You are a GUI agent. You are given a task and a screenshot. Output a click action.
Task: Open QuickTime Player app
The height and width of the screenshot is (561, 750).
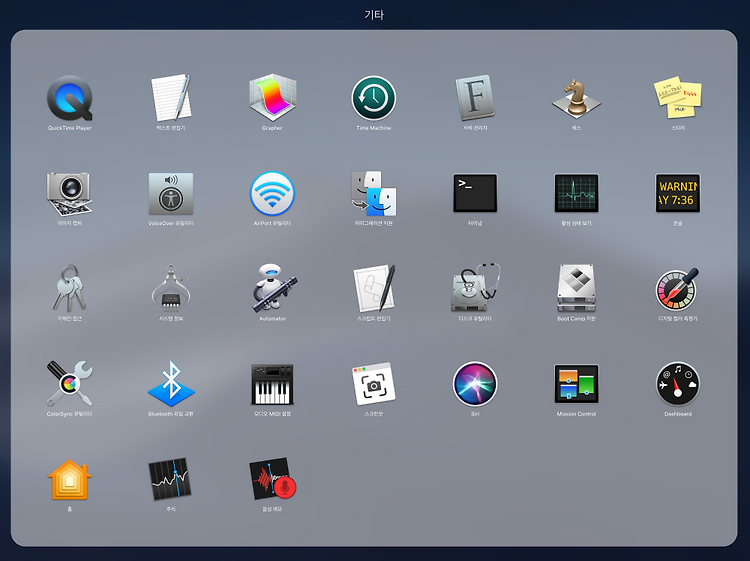click(69, 98)
